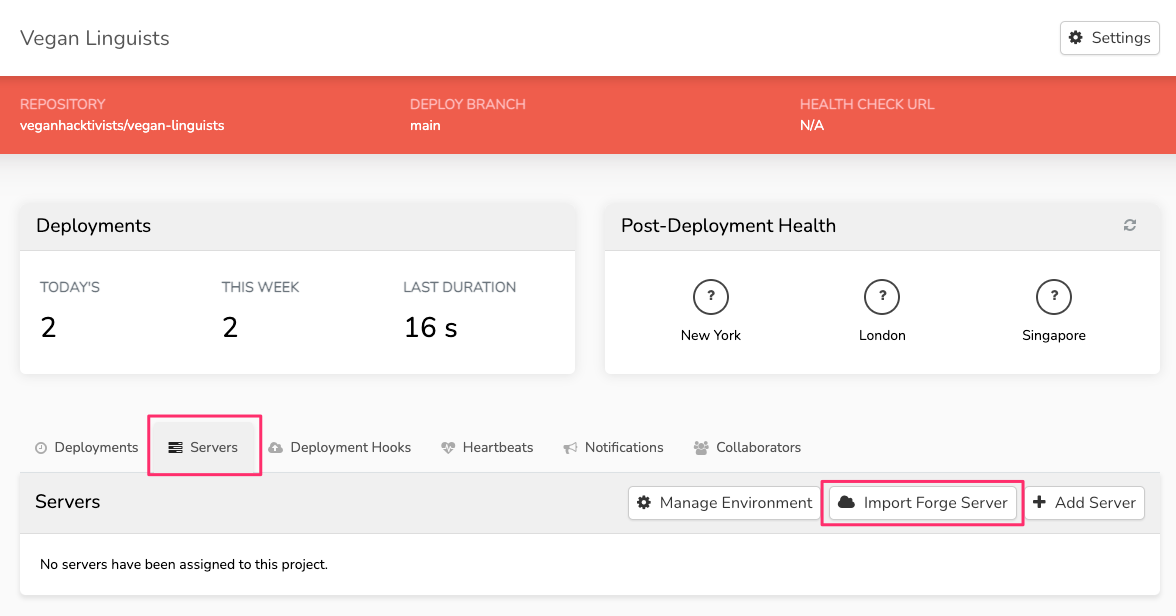Open the Deployments tab
The image size is (1176, 616).
[86, 448]
